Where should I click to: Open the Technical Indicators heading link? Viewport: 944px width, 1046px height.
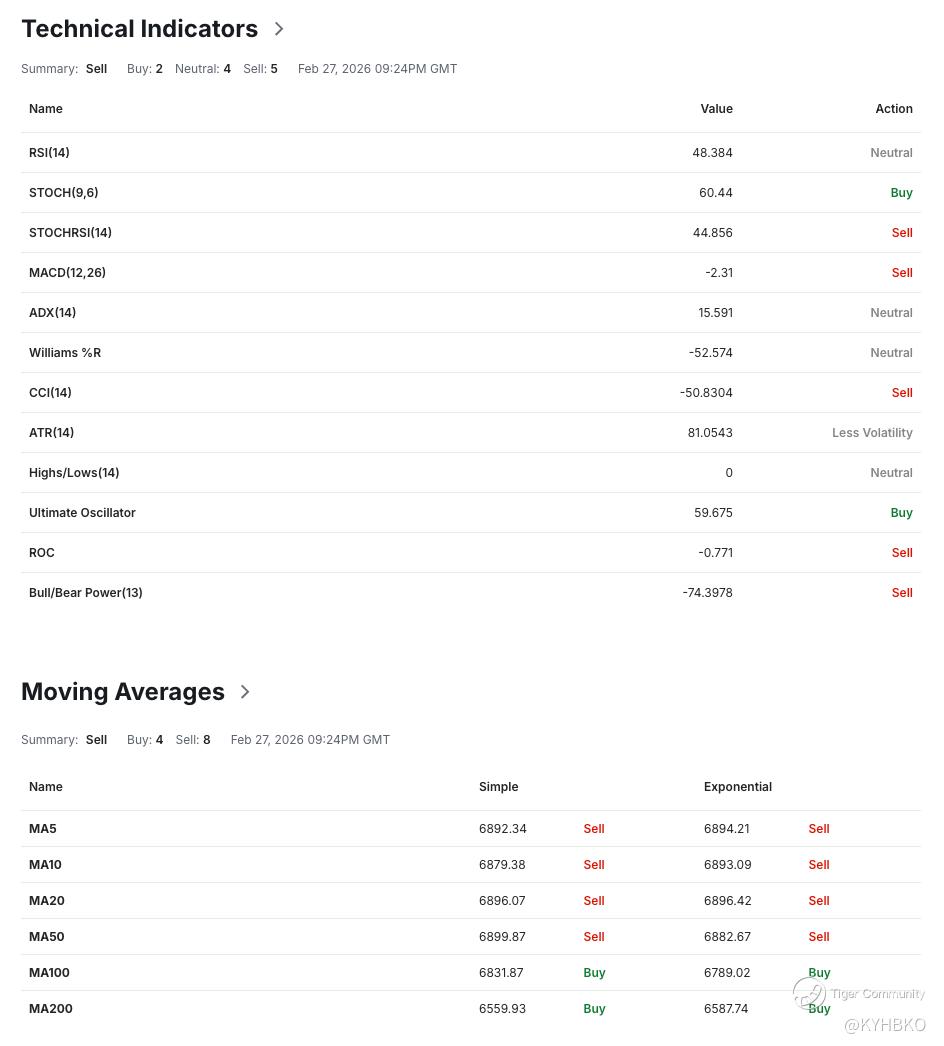139,29
